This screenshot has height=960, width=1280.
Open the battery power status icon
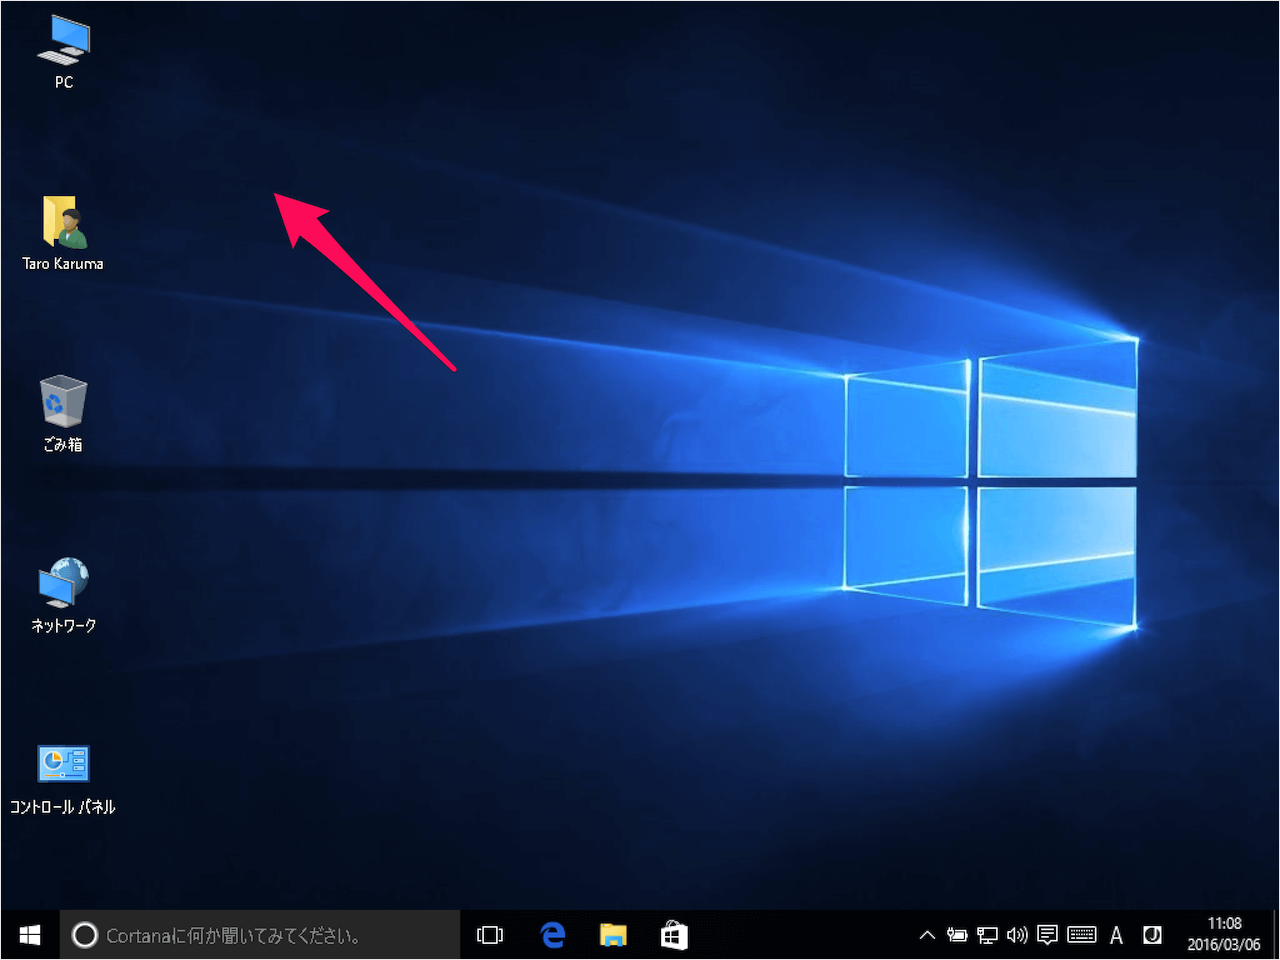(957, 935)
